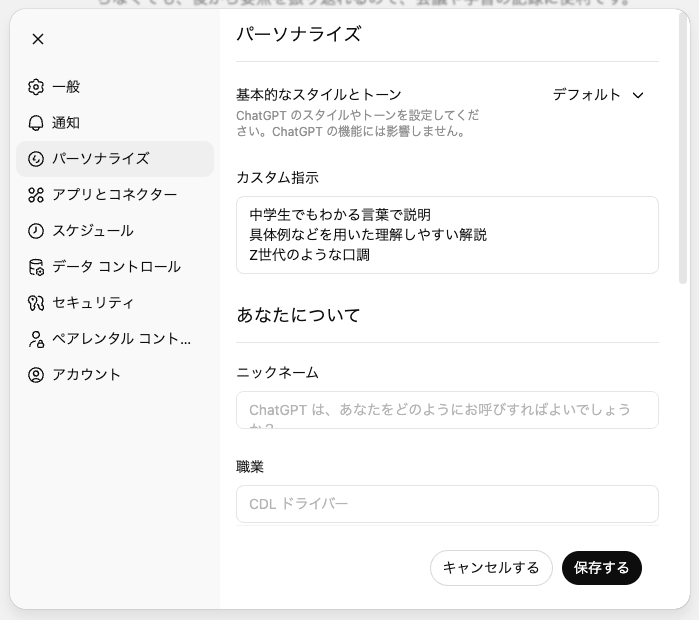Click the Apps and Connectors icon
The height and width of the screenshot is (620, 699).
(36, 195)
